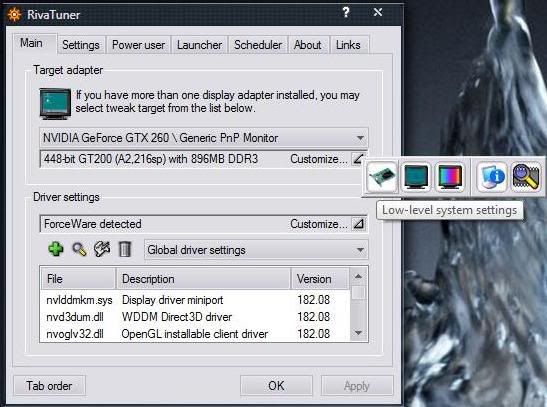Open hardware monitoring magnifier icon
The height and width of the screenshot is (407, 547).
click(526, 177)
